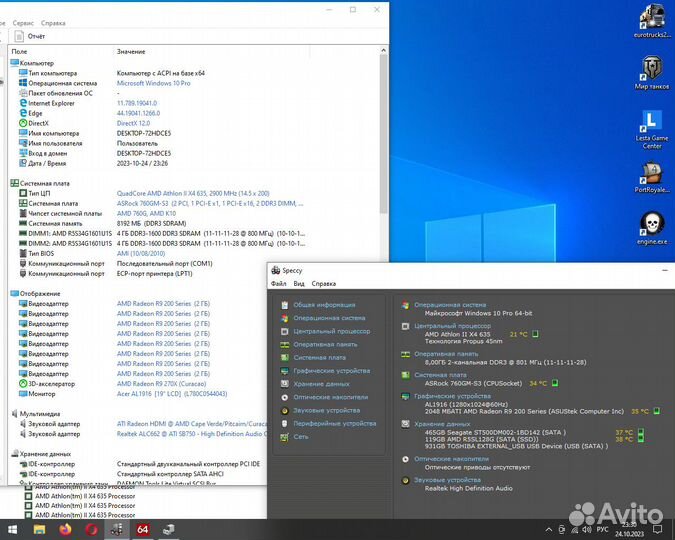675x540 pixels.
Task: Open the Вид menu in Speccy
Action: click(x=299, y=284)
